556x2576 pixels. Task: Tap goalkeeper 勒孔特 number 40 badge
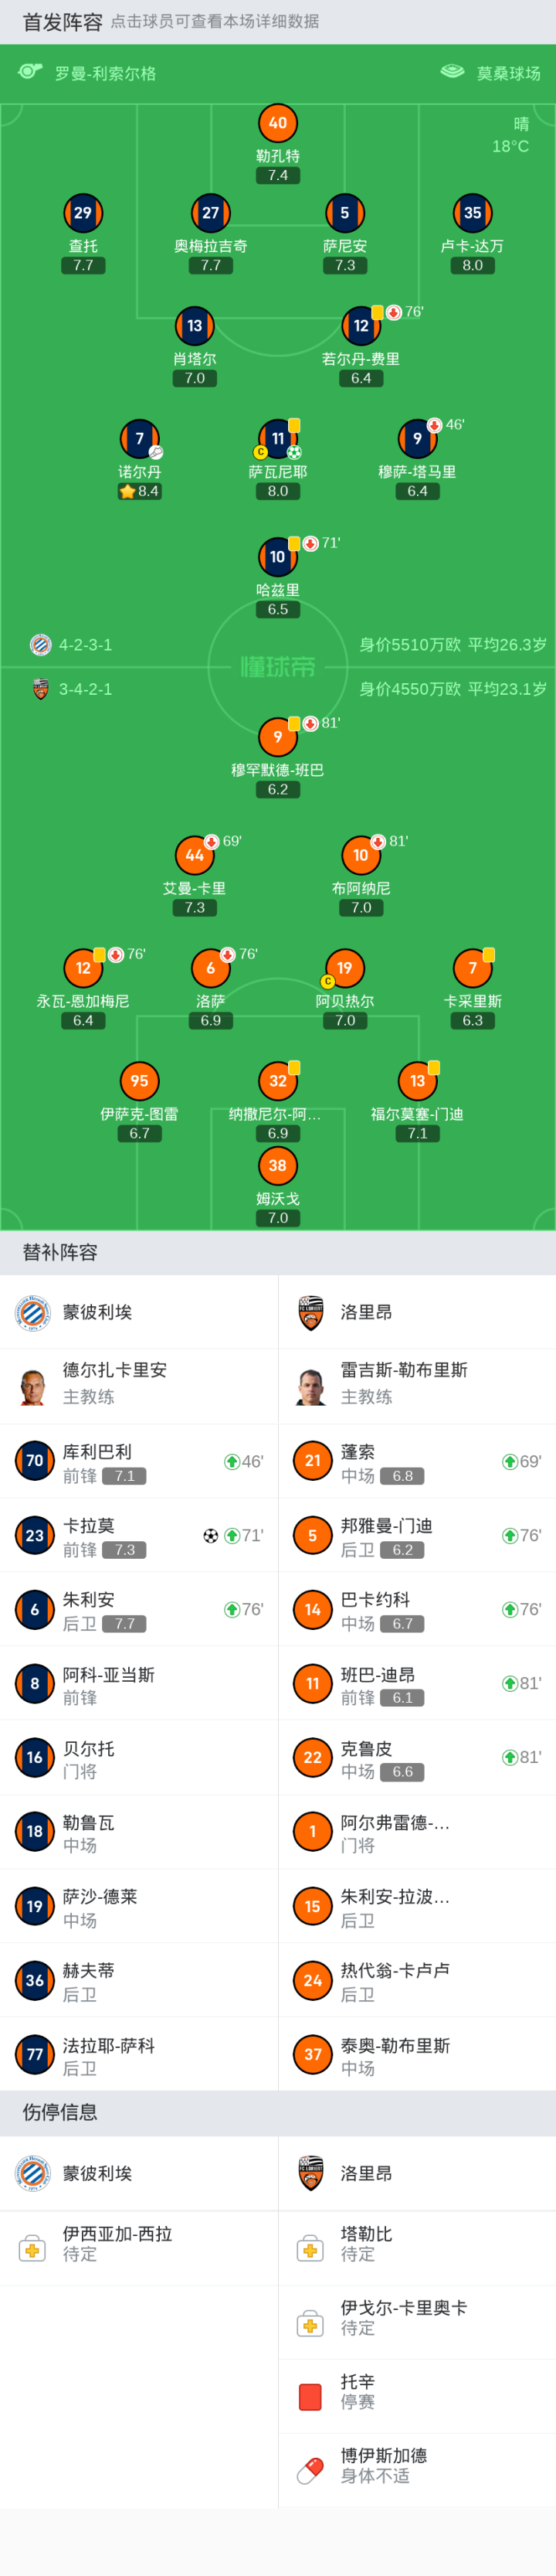[278, 123]
